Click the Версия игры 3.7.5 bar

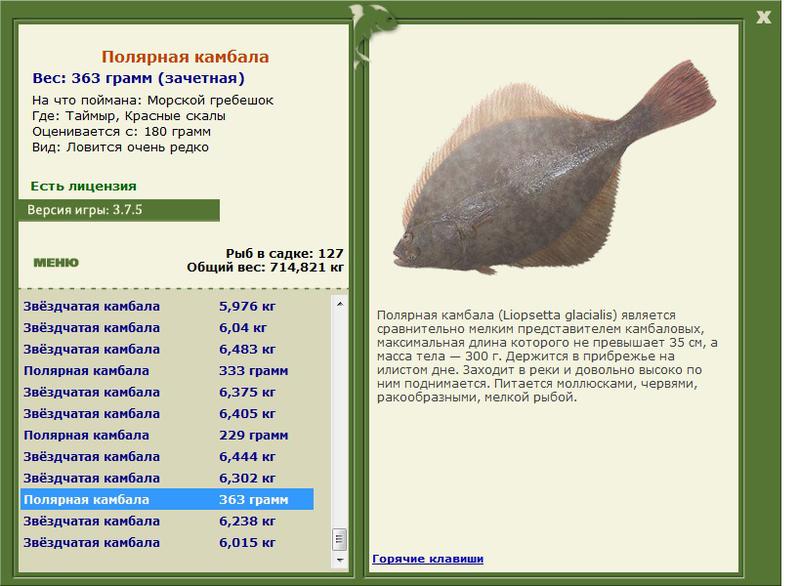[x=119, y=211]
